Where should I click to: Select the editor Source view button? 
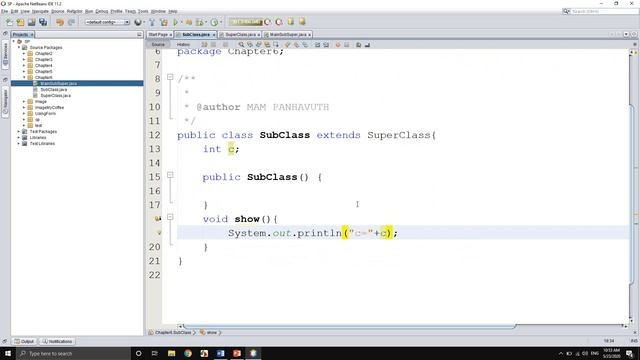click(x=158, y=44)
